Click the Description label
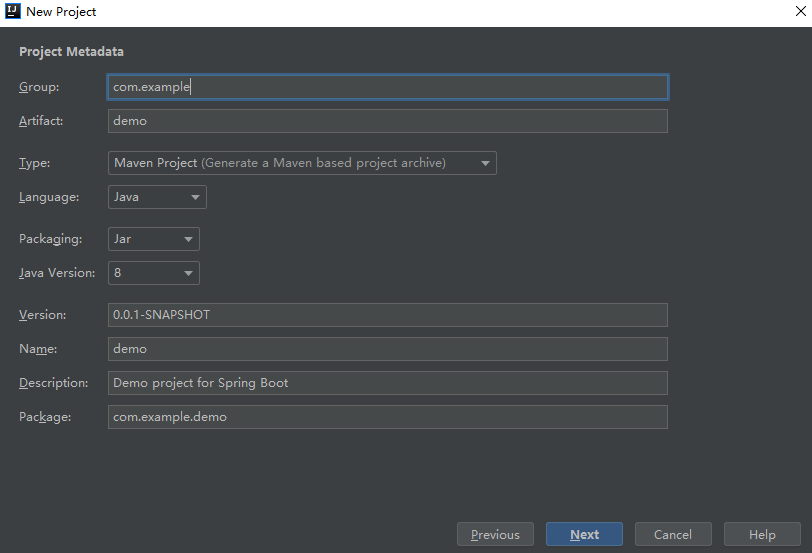The height and width of the screenshot is (553, 812). point(53,383)
